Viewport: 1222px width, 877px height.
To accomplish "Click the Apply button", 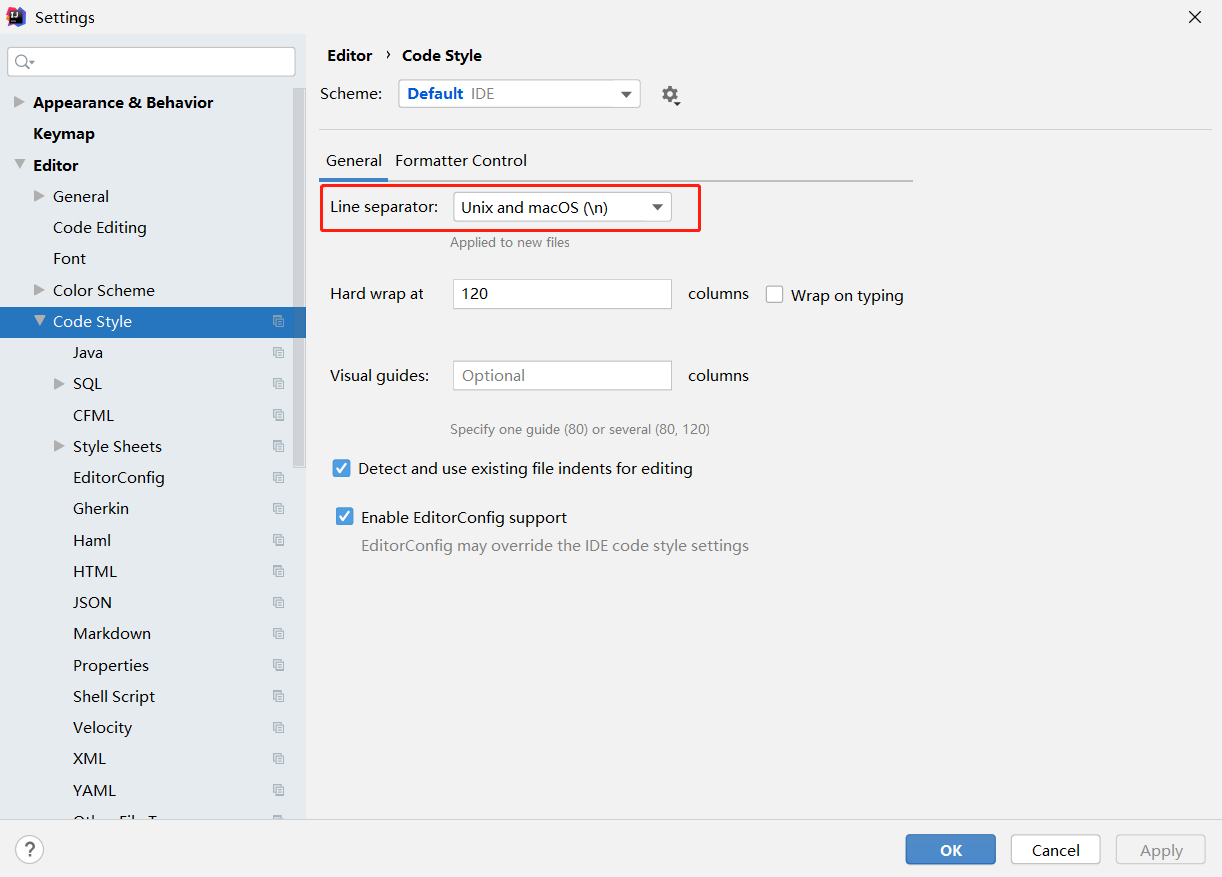I will pyautogui.click(x=1161, y=850).
